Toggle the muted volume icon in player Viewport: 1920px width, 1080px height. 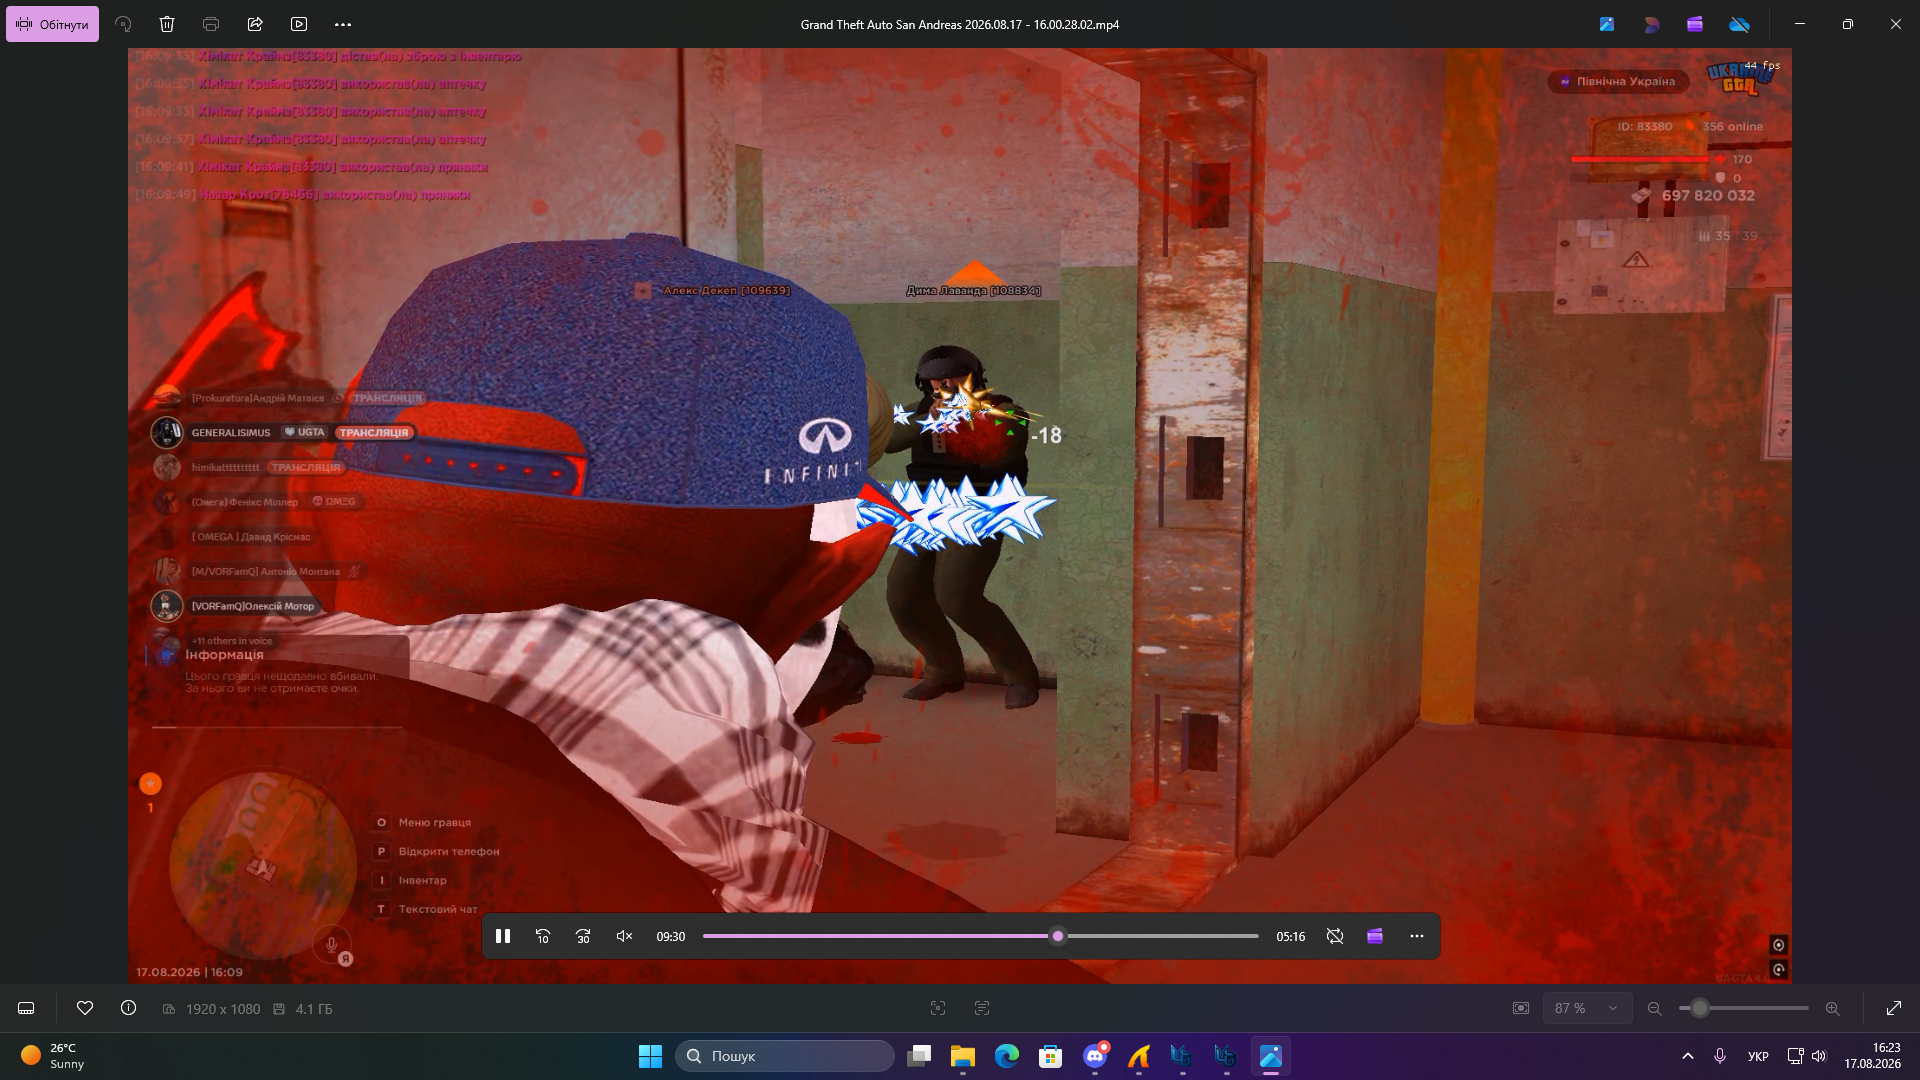(624, 936)
